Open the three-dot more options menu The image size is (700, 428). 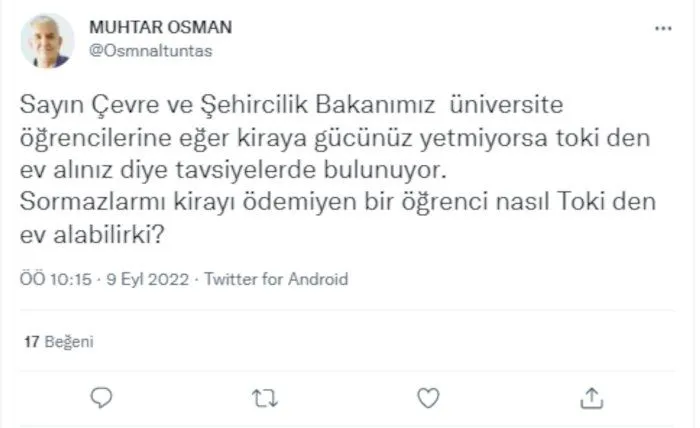click(663, 28)
